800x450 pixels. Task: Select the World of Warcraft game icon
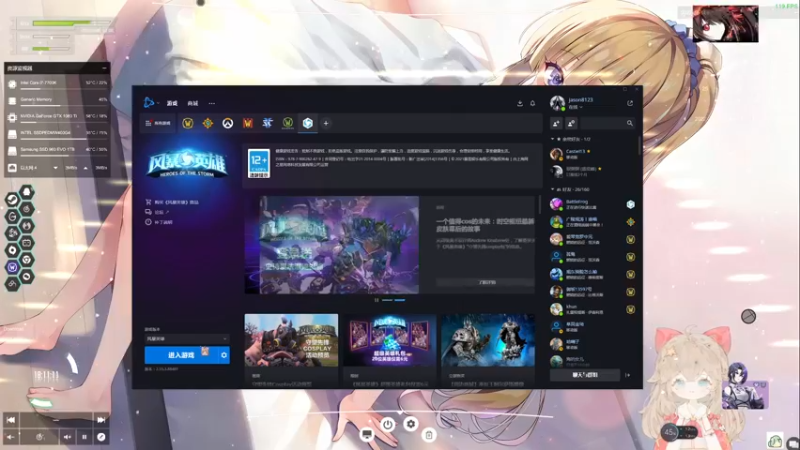click(188, 123)
